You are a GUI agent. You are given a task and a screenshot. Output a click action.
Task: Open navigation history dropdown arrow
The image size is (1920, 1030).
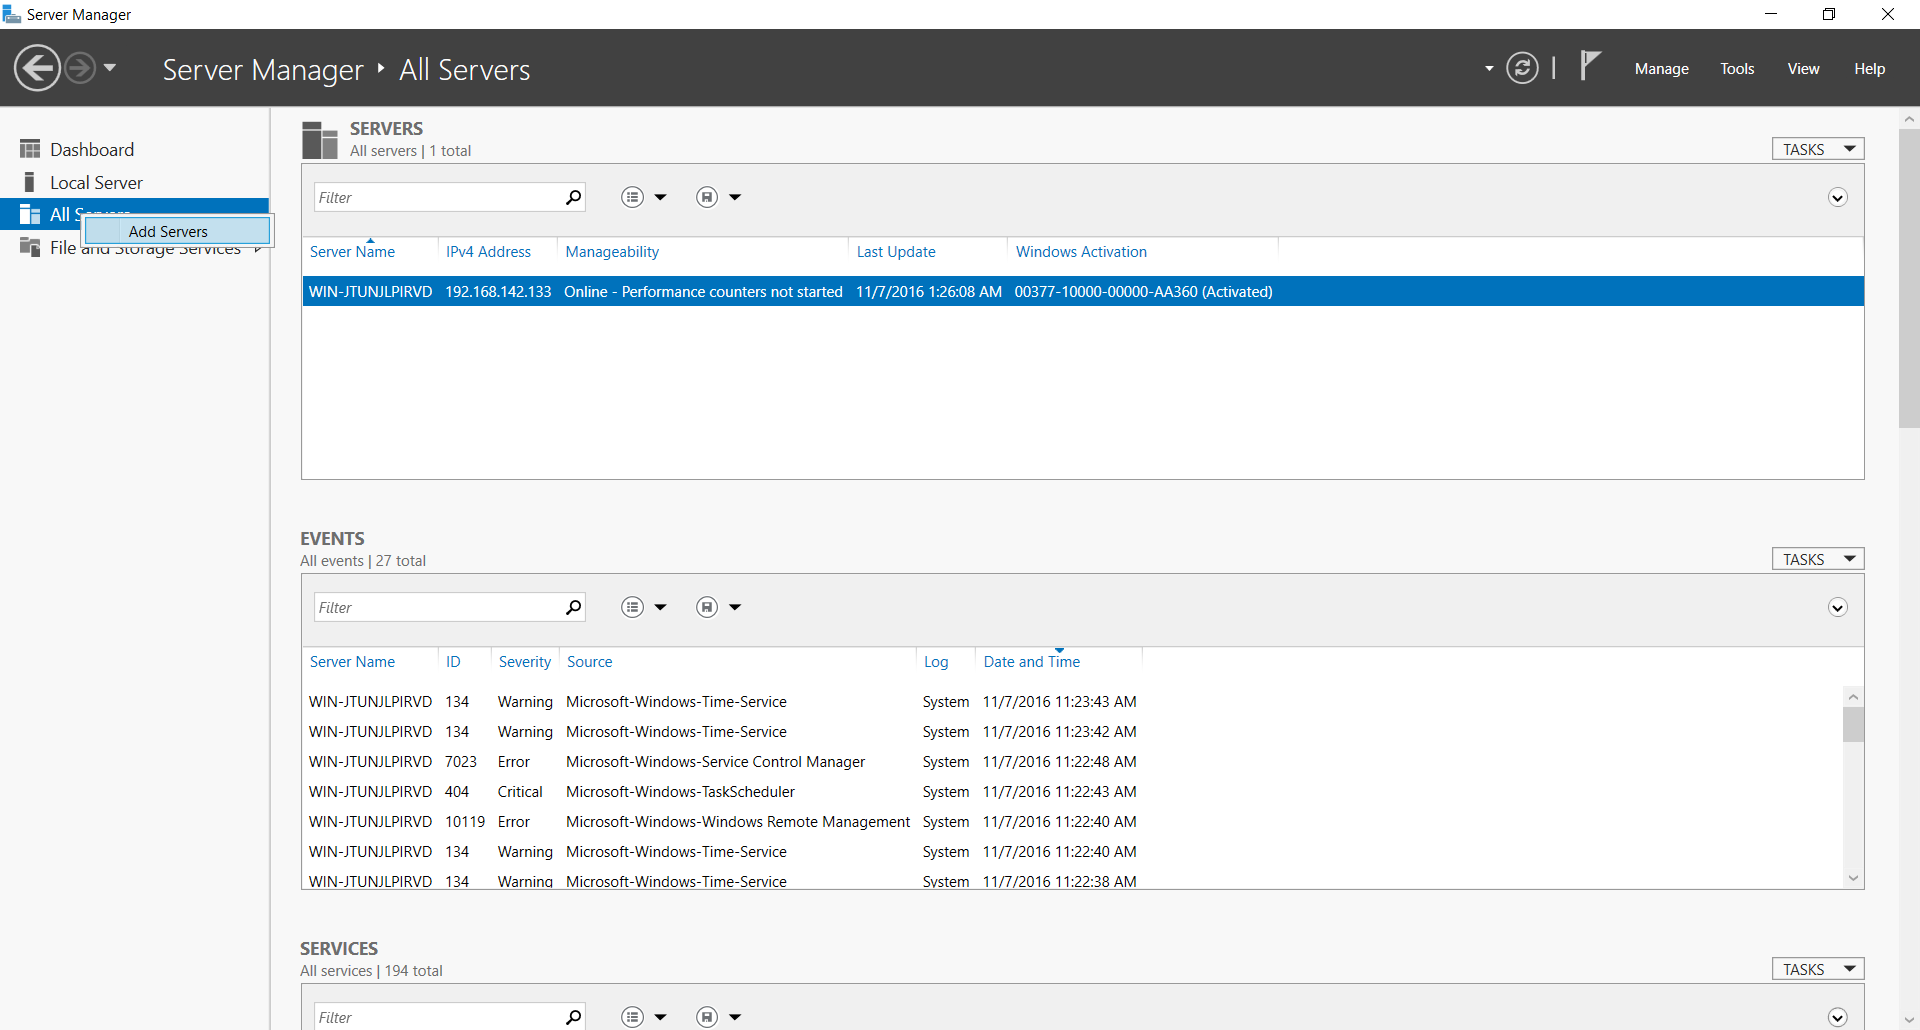click(x=110, y=68)
